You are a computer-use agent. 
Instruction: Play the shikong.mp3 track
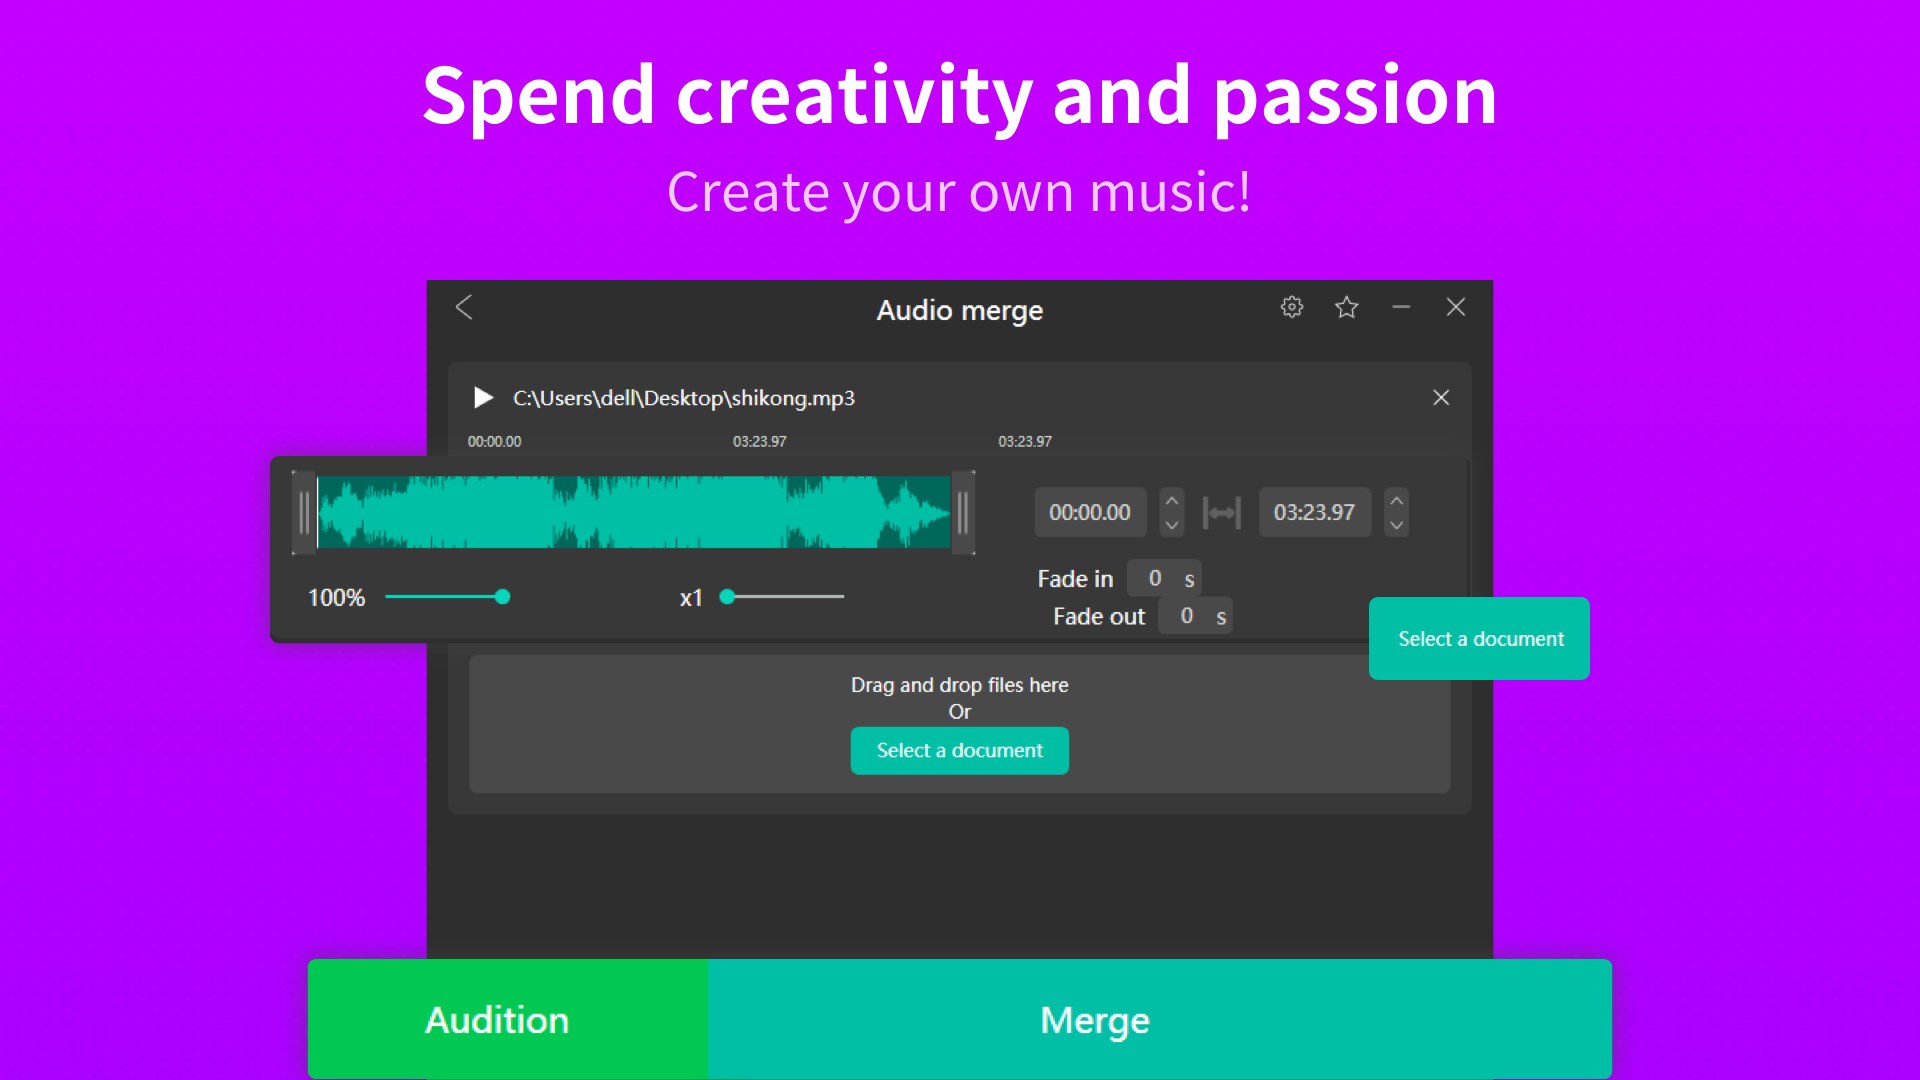(x=483, y=398)
